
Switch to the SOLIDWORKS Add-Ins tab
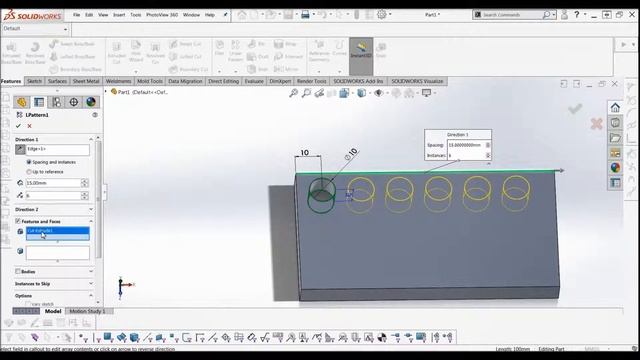pos(358,81)
